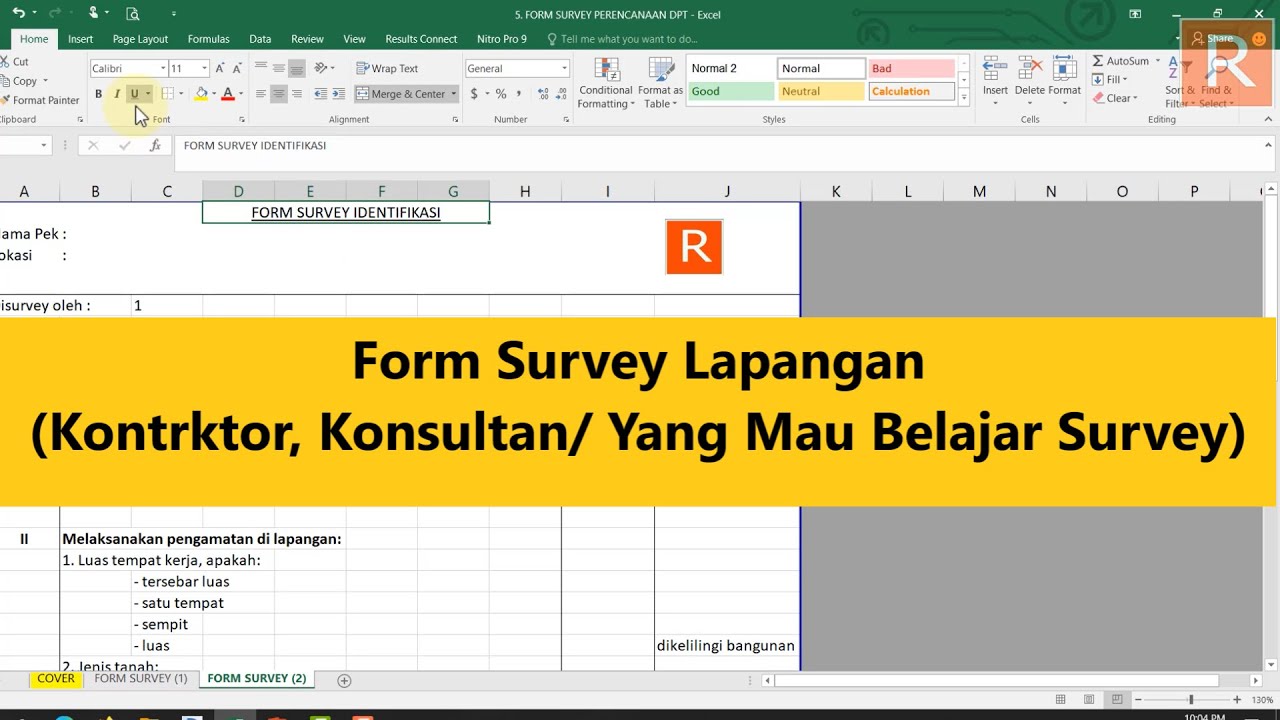Decrease font size with smaller A
Screen dimensions: 1280x720
[236, 68]
